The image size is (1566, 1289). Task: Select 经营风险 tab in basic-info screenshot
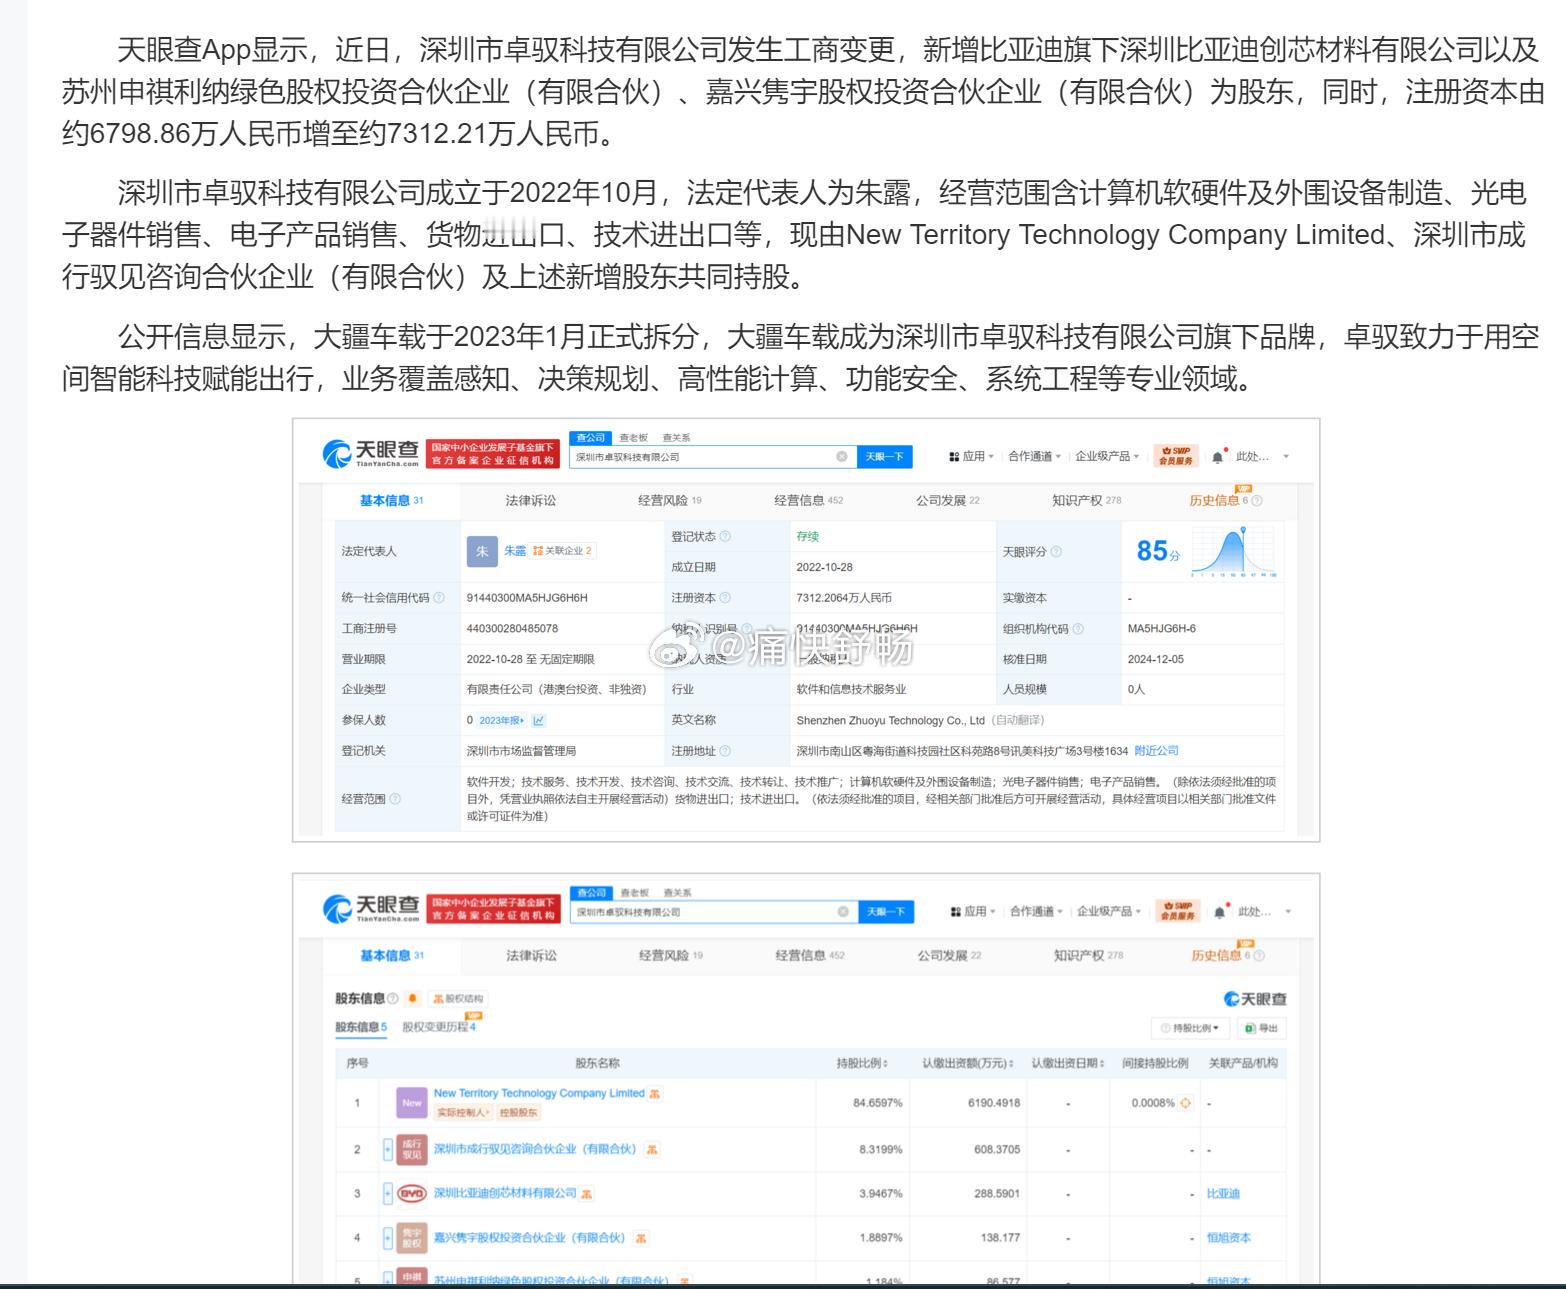tap(670, 501)
